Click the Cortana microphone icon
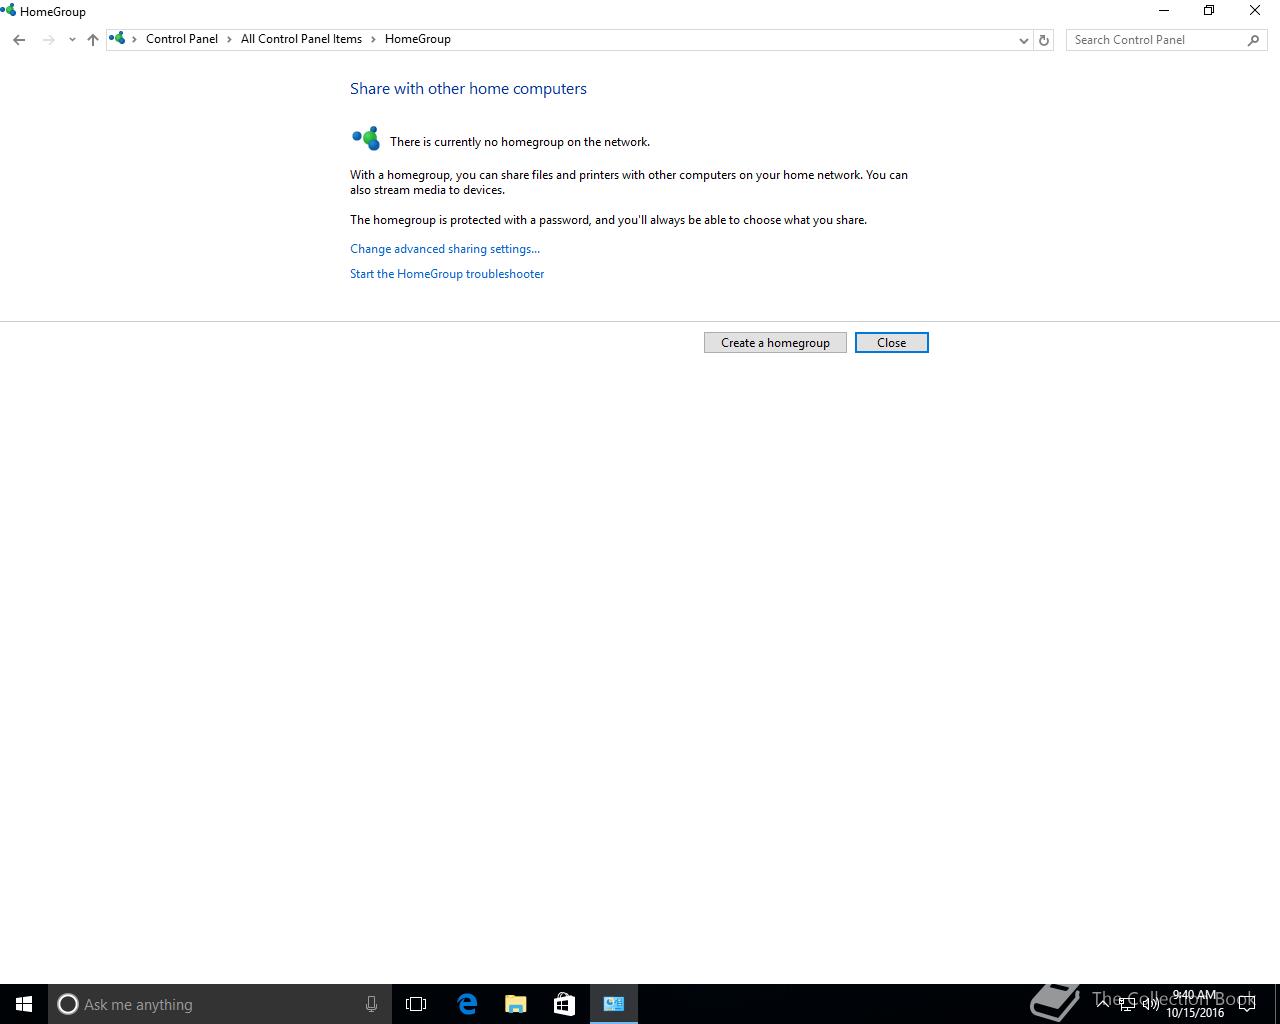 pos(371,1004)
